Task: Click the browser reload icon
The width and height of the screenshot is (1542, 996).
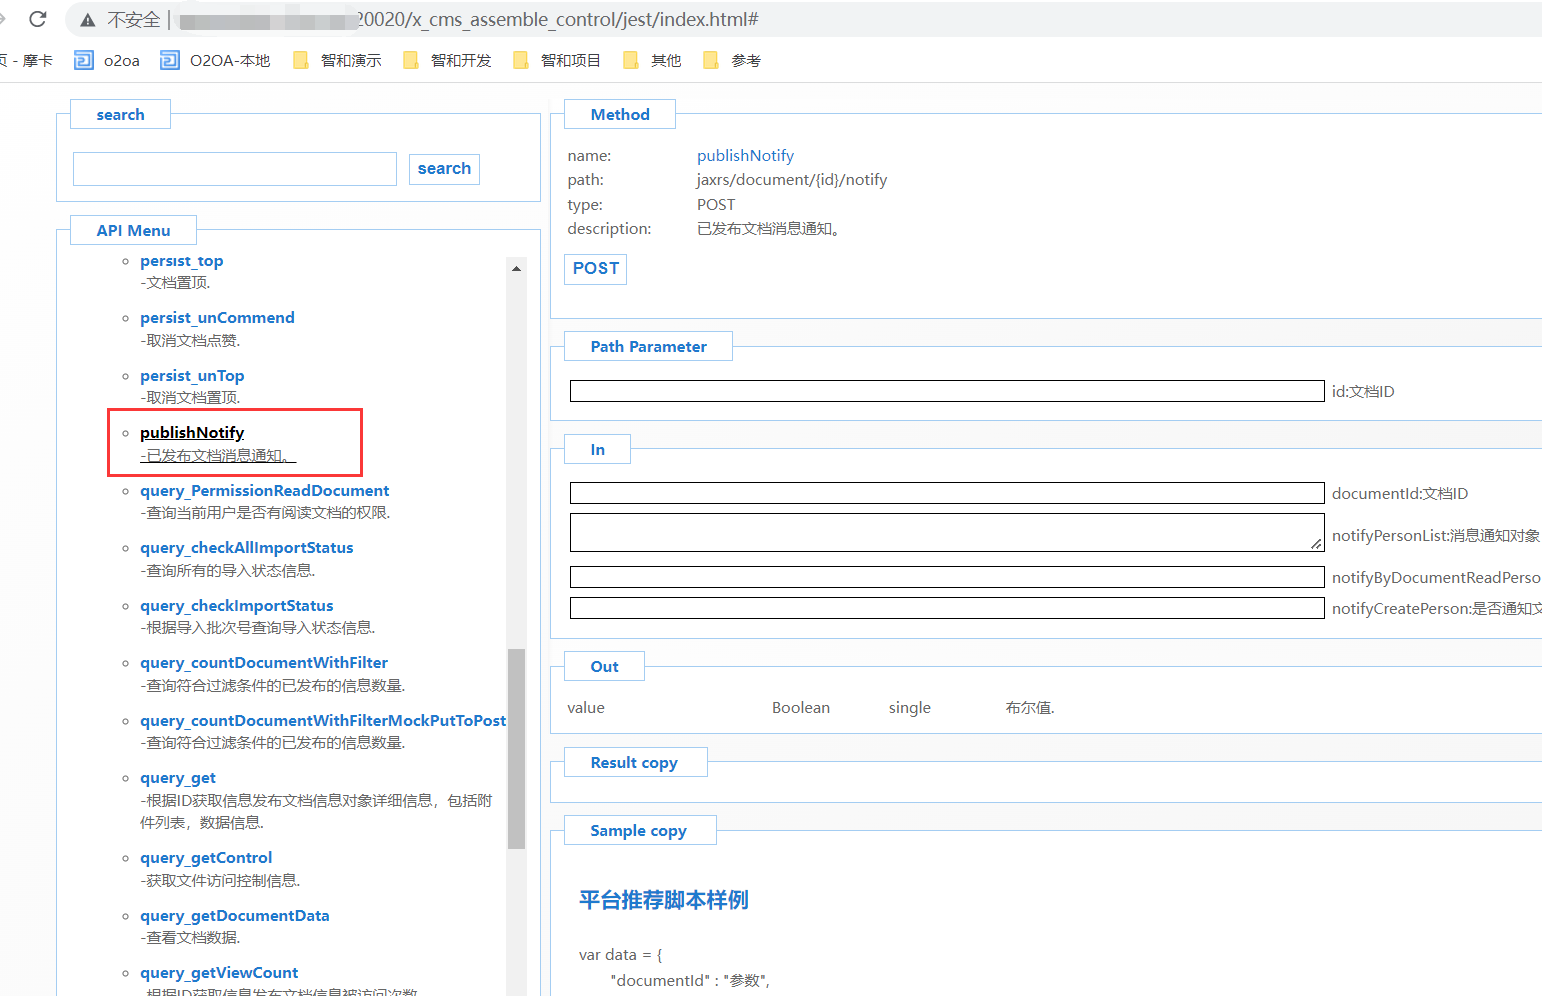Action: (x=38, y=19)
